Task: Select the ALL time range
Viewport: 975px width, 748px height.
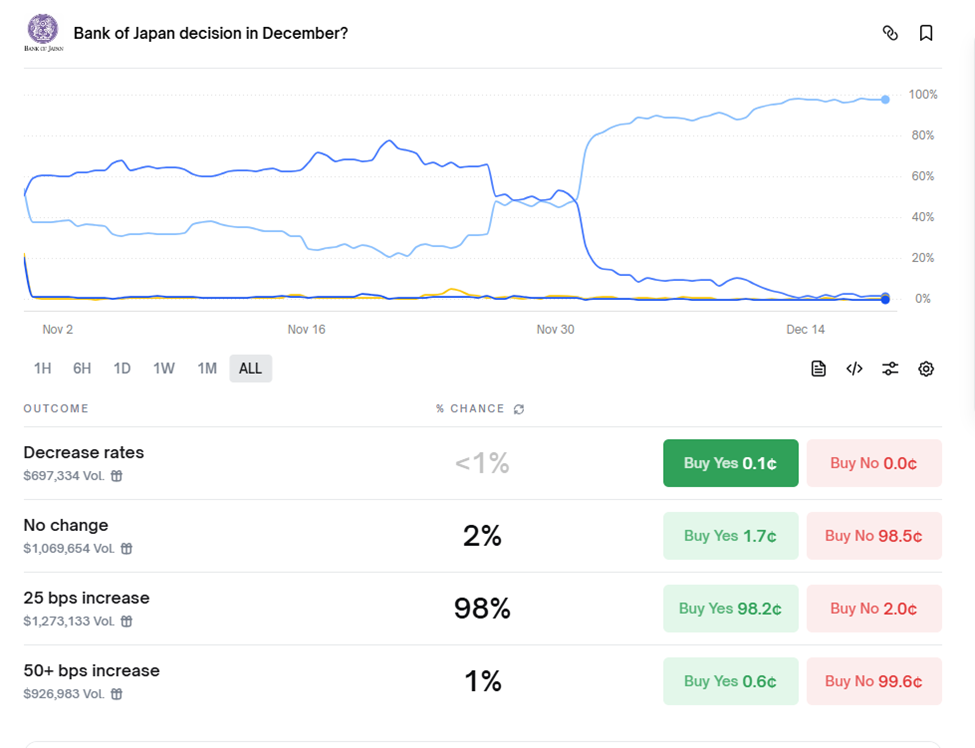Action: coord(250,369)
